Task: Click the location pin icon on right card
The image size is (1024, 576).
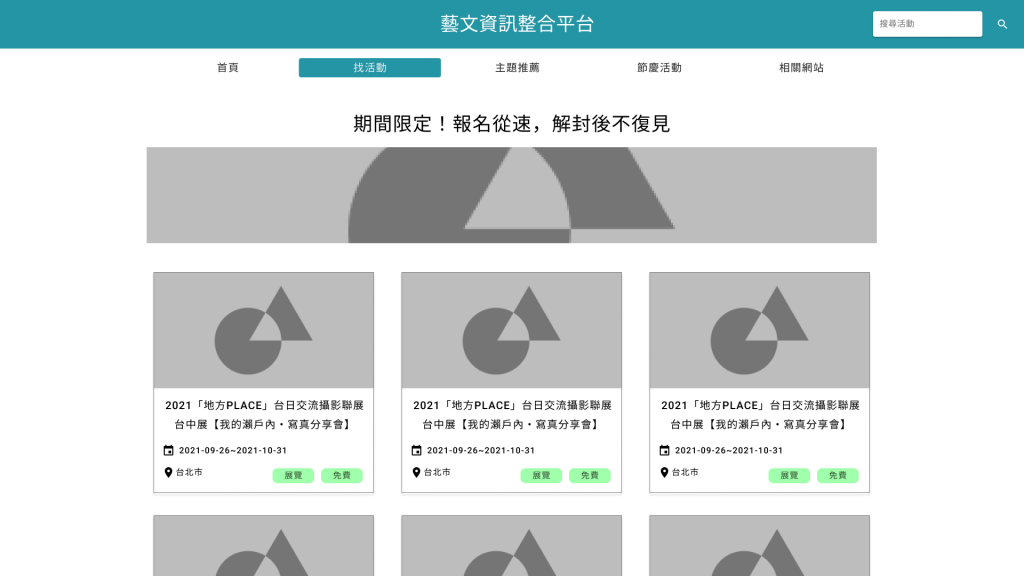Action: (664, 472)
